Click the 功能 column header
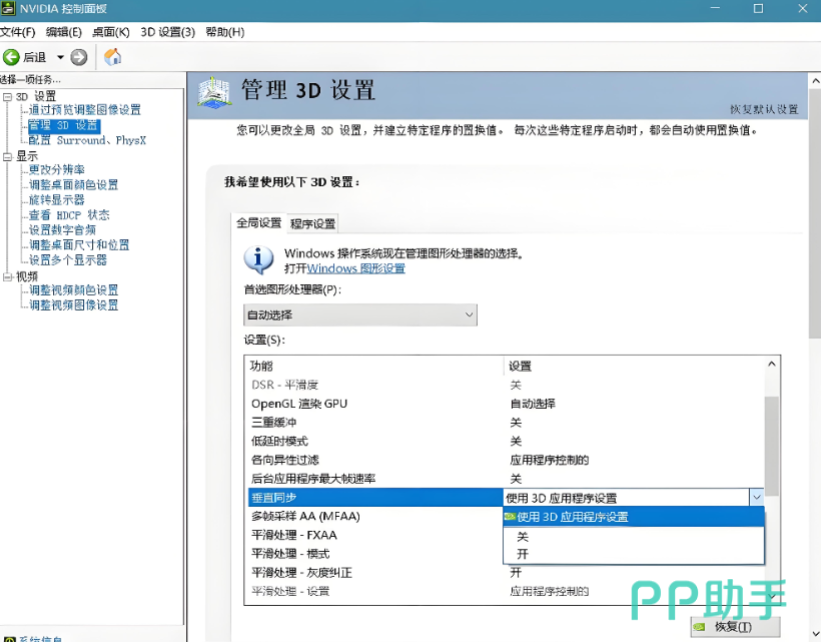The image size is (821, 642). (374, 366)
